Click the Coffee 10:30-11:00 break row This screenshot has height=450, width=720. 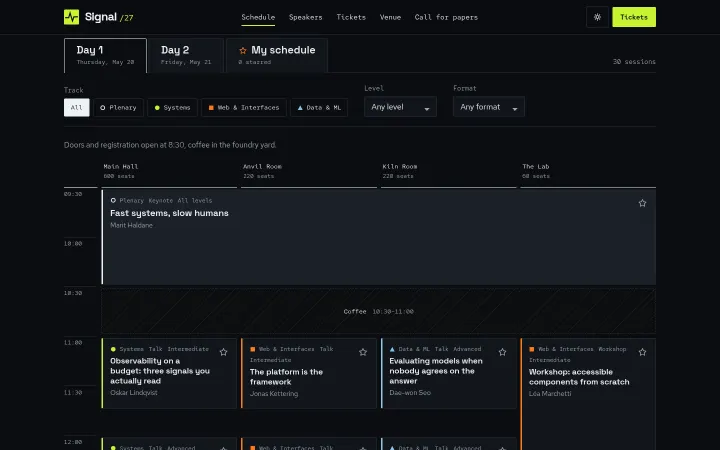(x=378, y=311)
